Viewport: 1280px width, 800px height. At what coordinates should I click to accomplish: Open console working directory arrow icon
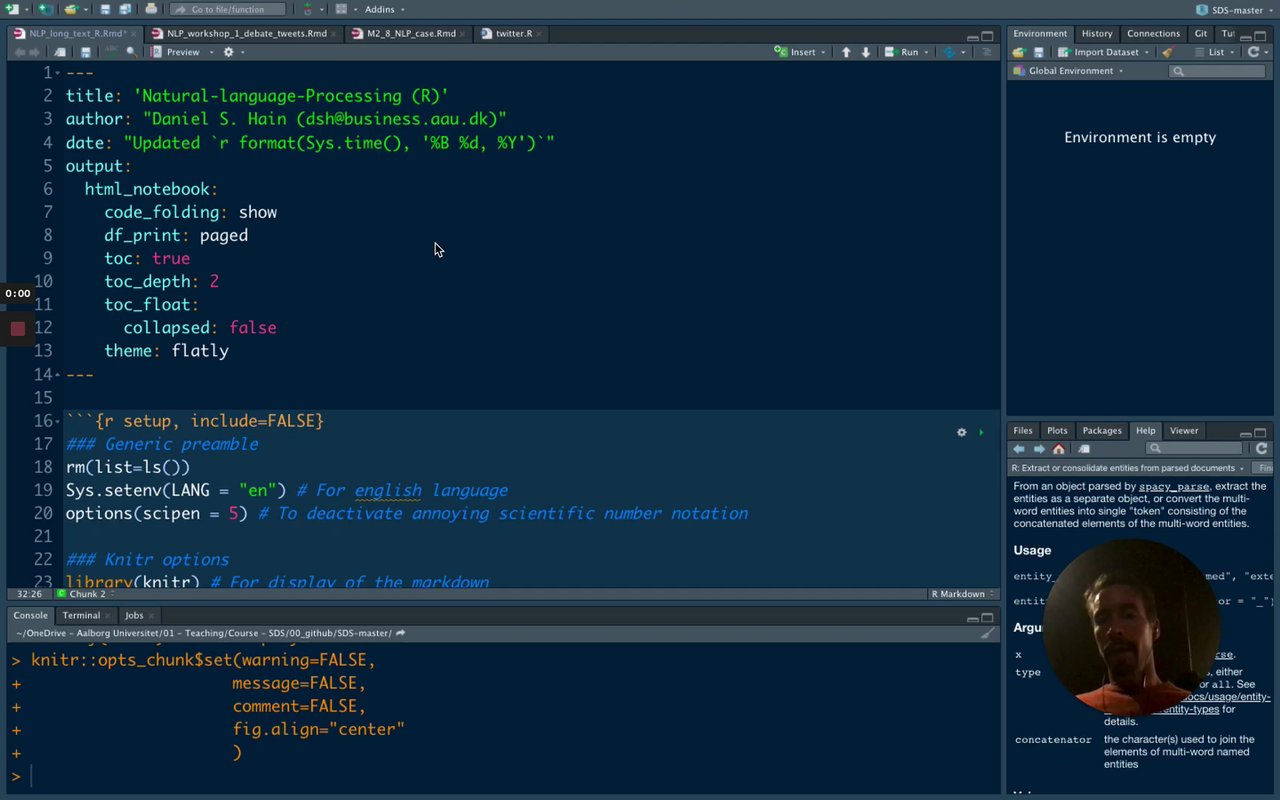coord(400,633)
